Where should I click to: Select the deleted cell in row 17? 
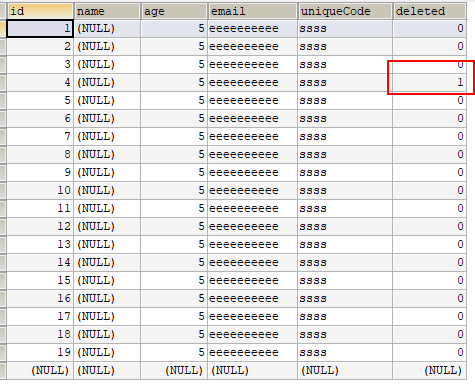point(430,316)
